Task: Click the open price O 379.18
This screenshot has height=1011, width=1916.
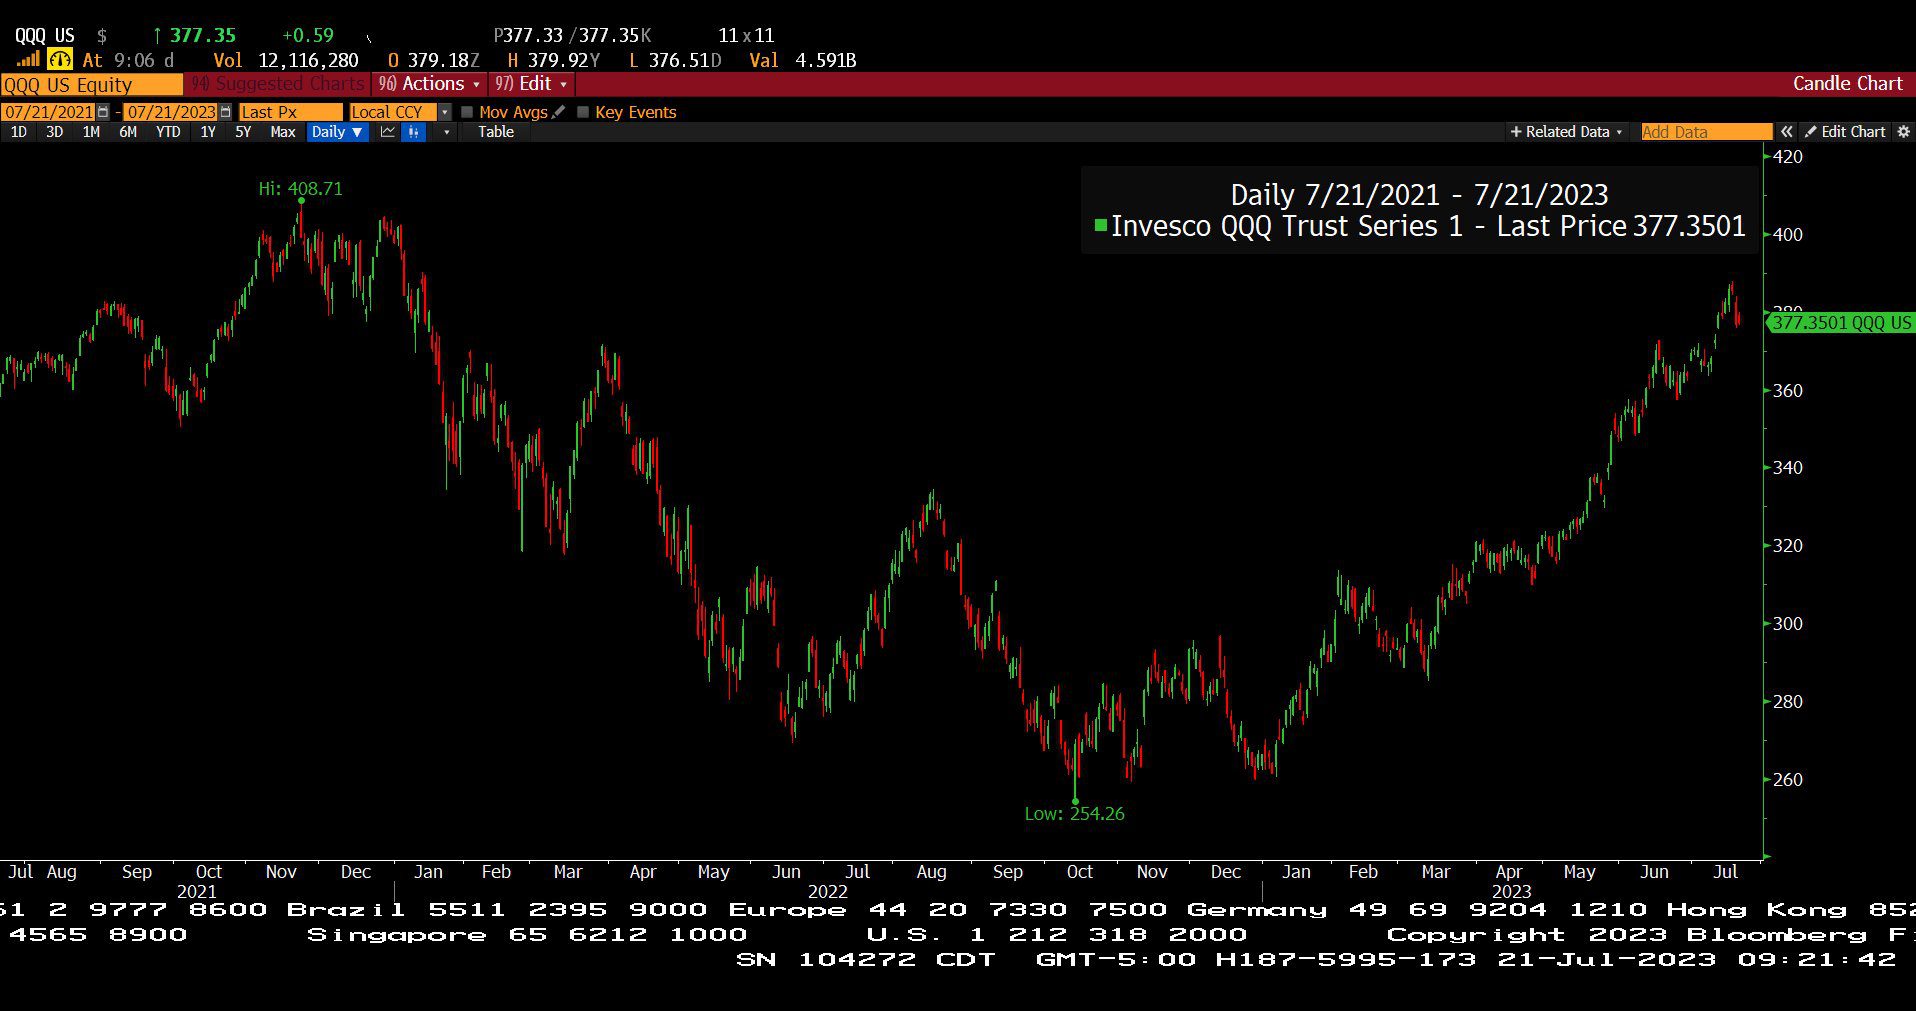Action: click(433, 60)
